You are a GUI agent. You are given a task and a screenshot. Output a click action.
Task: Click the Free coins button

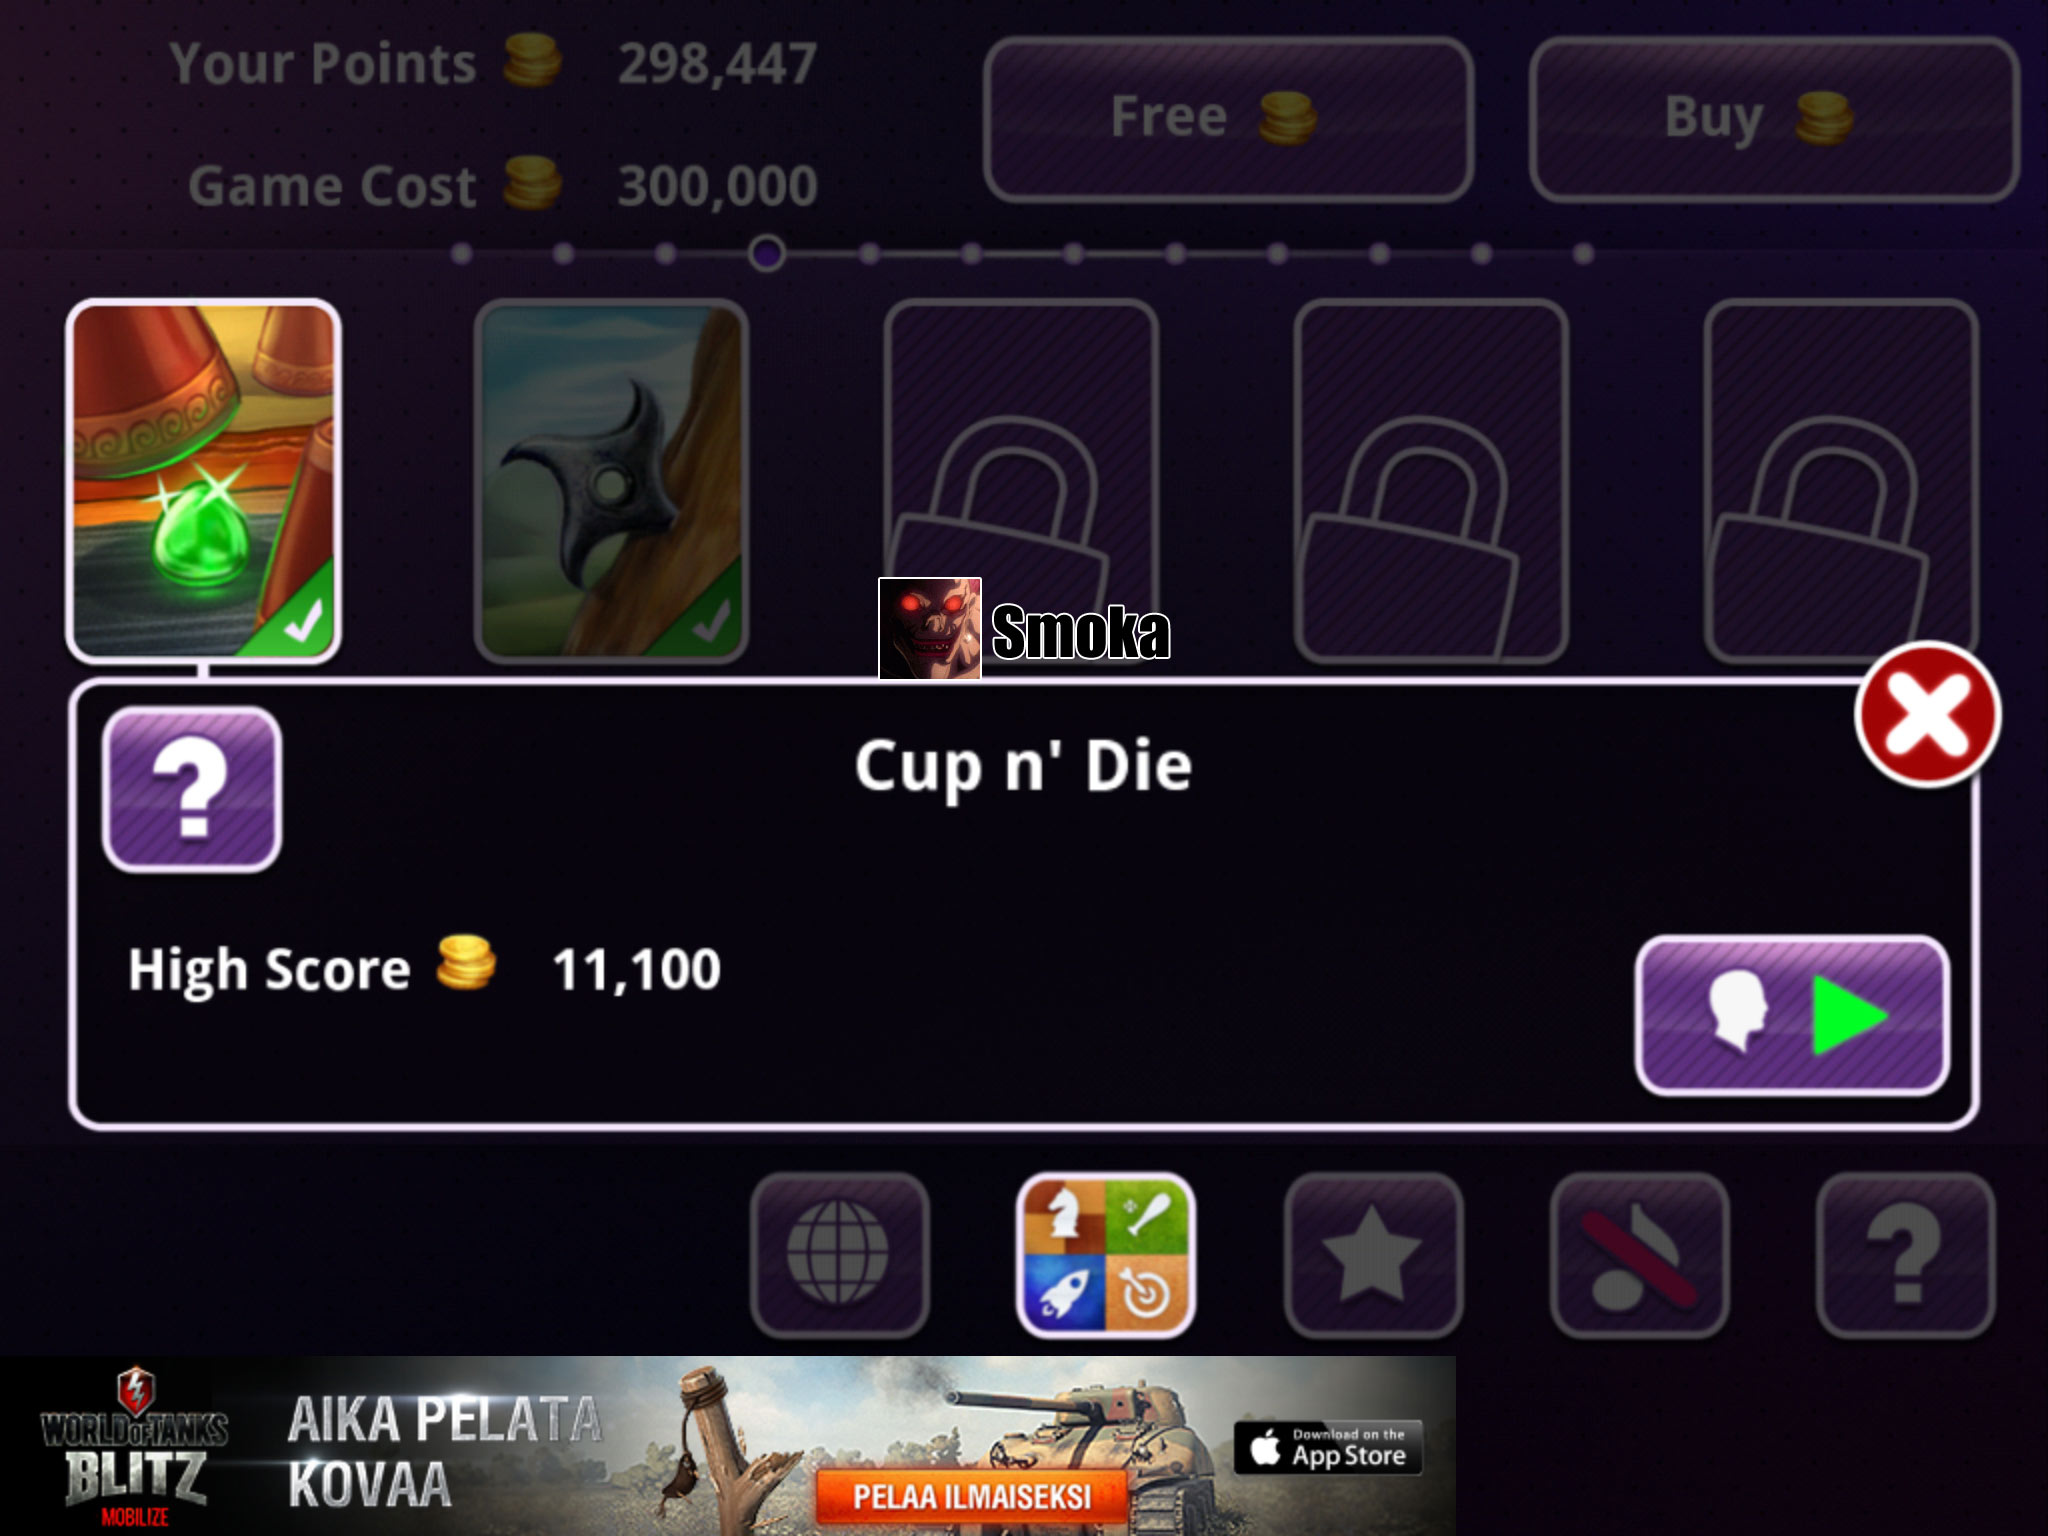pyautogui.click(x=1228, y=119)
